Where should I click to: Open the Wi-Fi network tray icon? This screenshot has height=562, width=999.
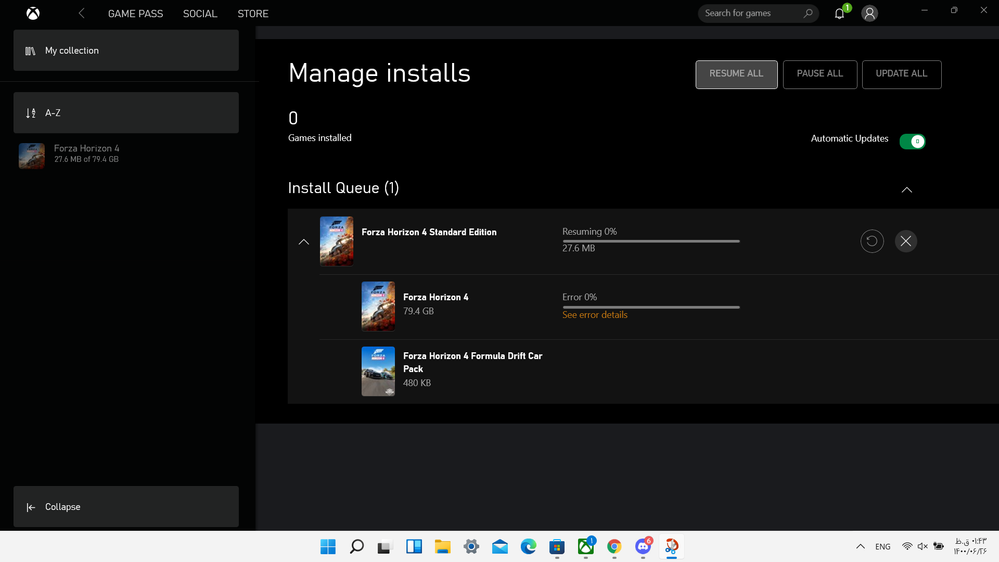point(907,546)
